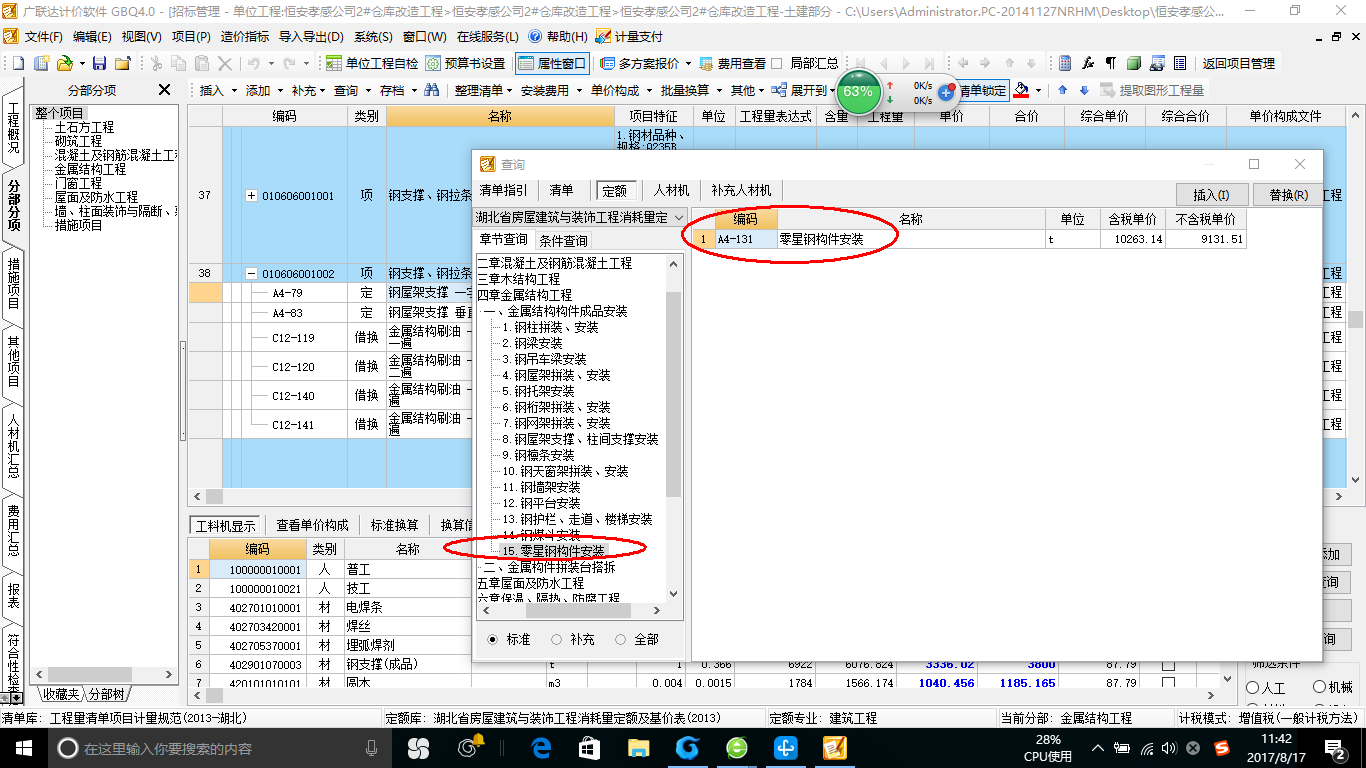
Task: Click 返回项目管理 button
Action: tap(1239, 63)
